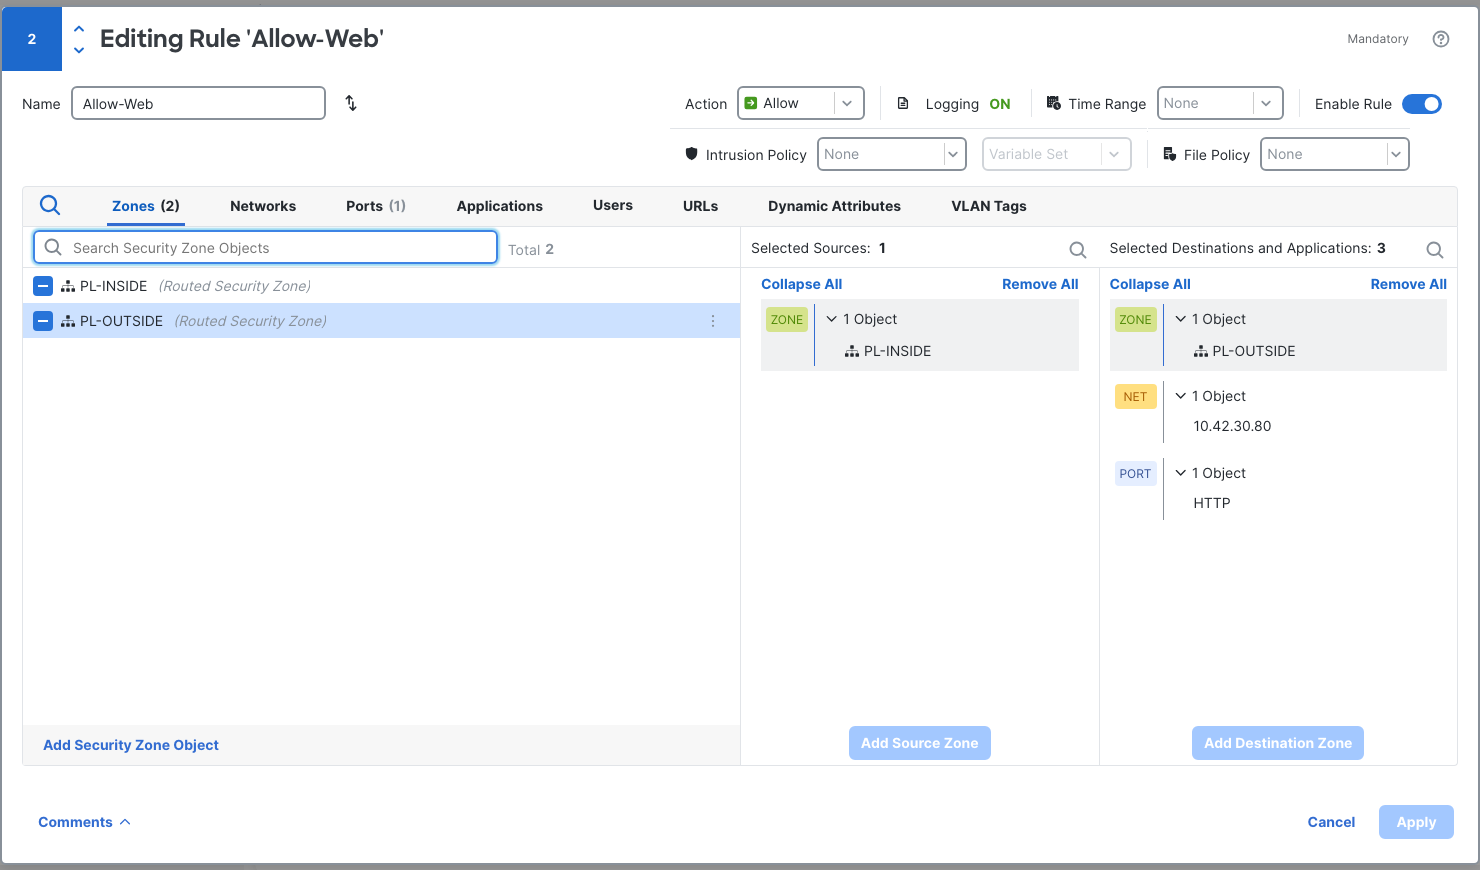Click the search magnifier left of Zones tab
1480x870 pixels.
(50, 205)
